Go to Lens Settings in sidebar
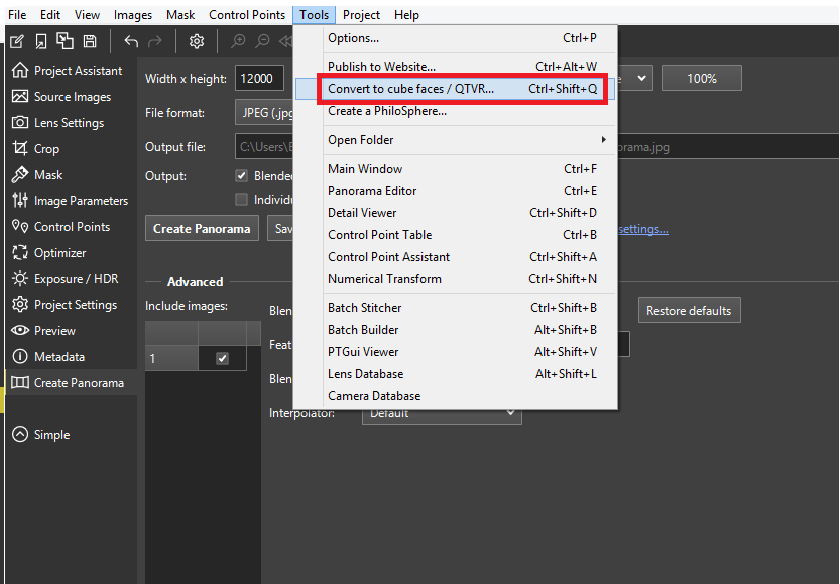Viewport: 840px width, 584px height. [x=68, y=123]
